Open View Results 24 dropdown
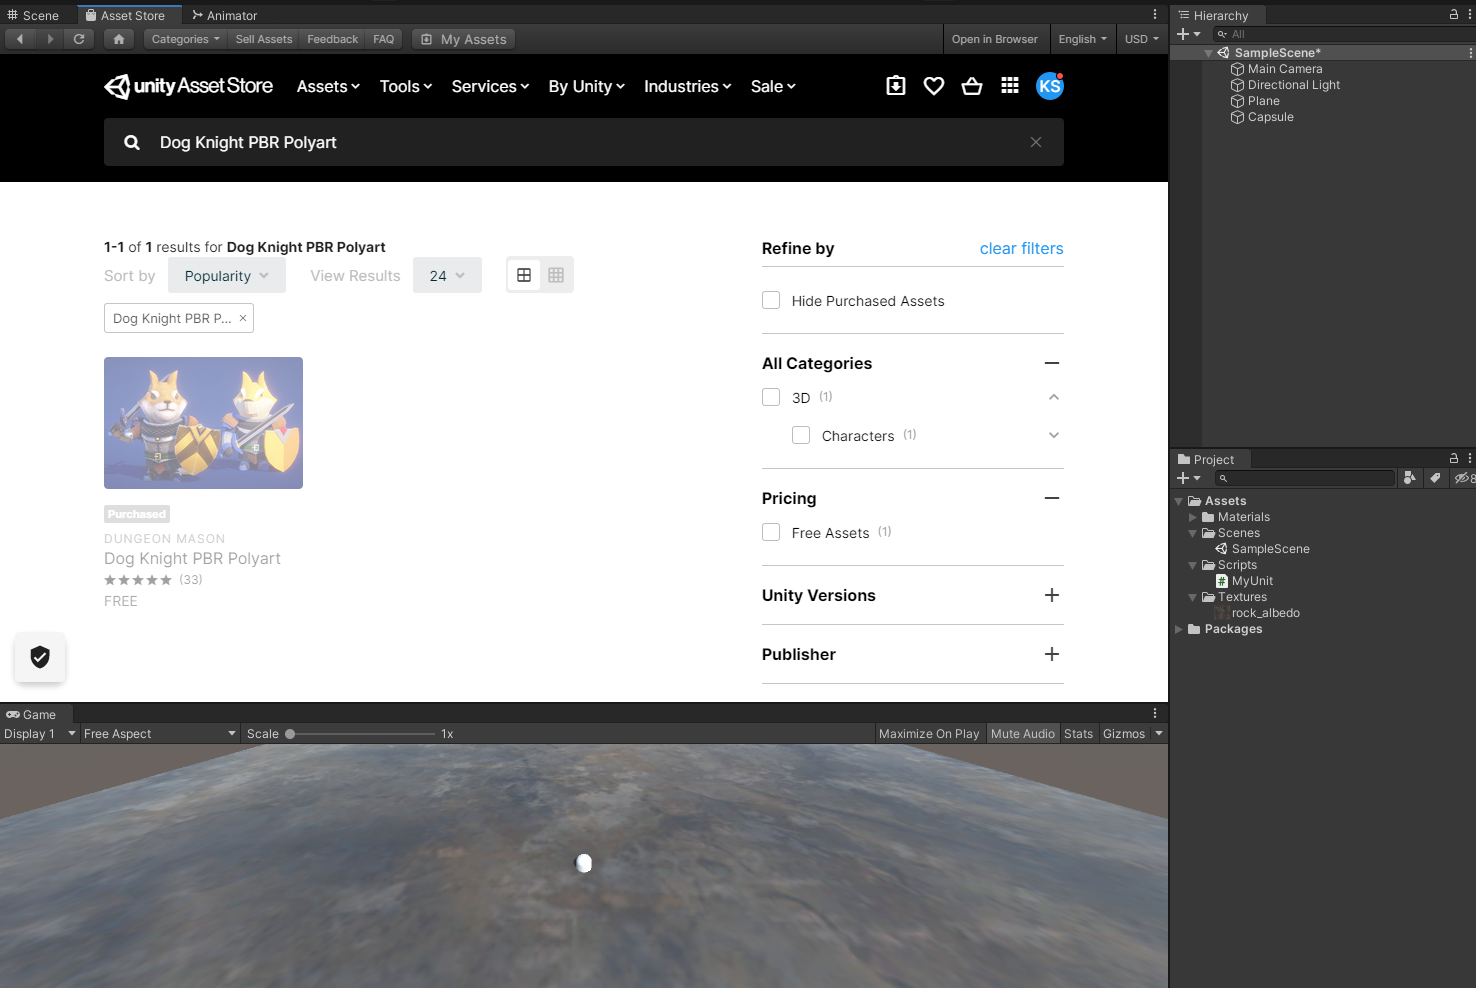The image size is (1476, 988). 447,275
